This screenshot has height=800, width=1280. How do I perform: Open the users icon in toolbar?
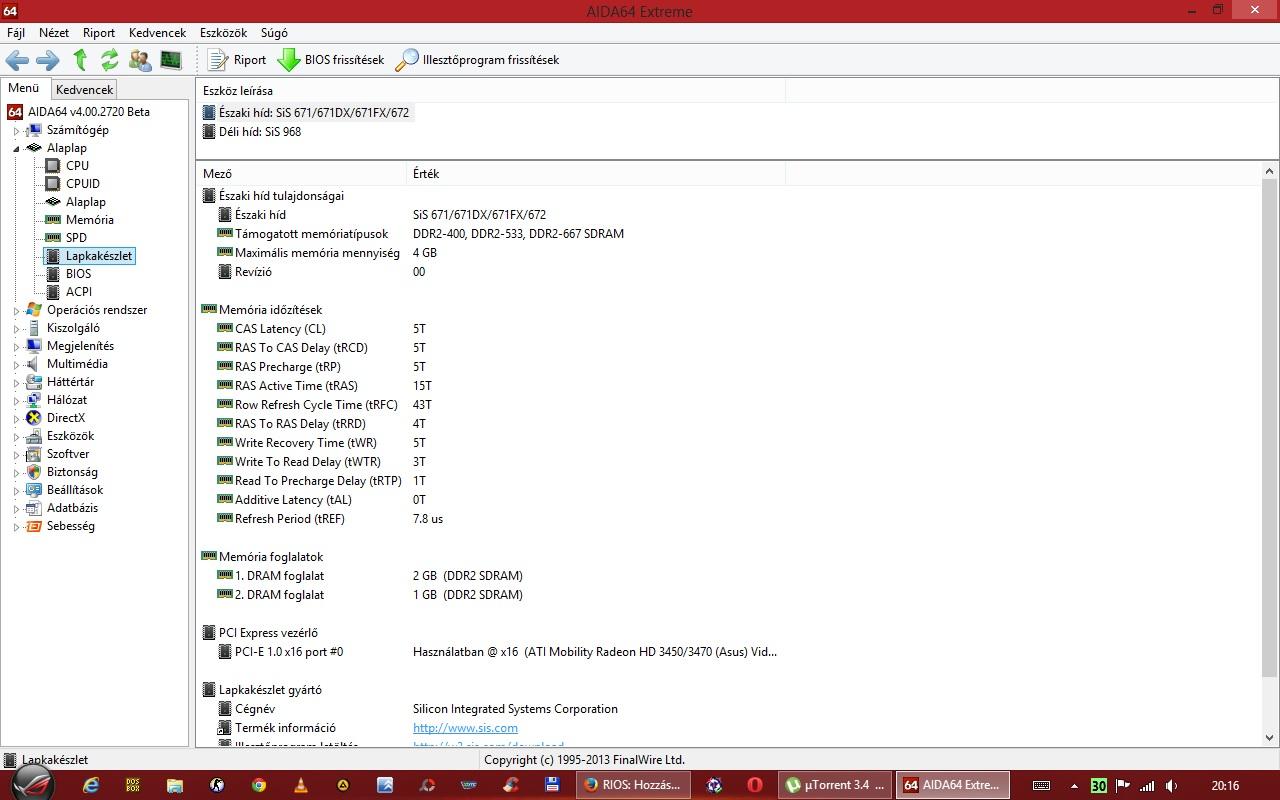pos(140,60)
